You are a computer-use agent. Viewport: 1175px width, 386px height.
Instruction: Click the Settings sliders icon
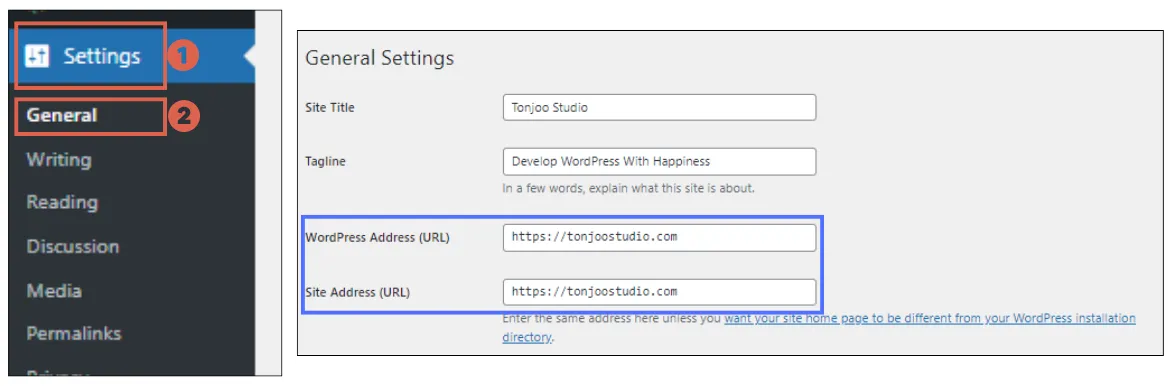[x=37, y=56]
